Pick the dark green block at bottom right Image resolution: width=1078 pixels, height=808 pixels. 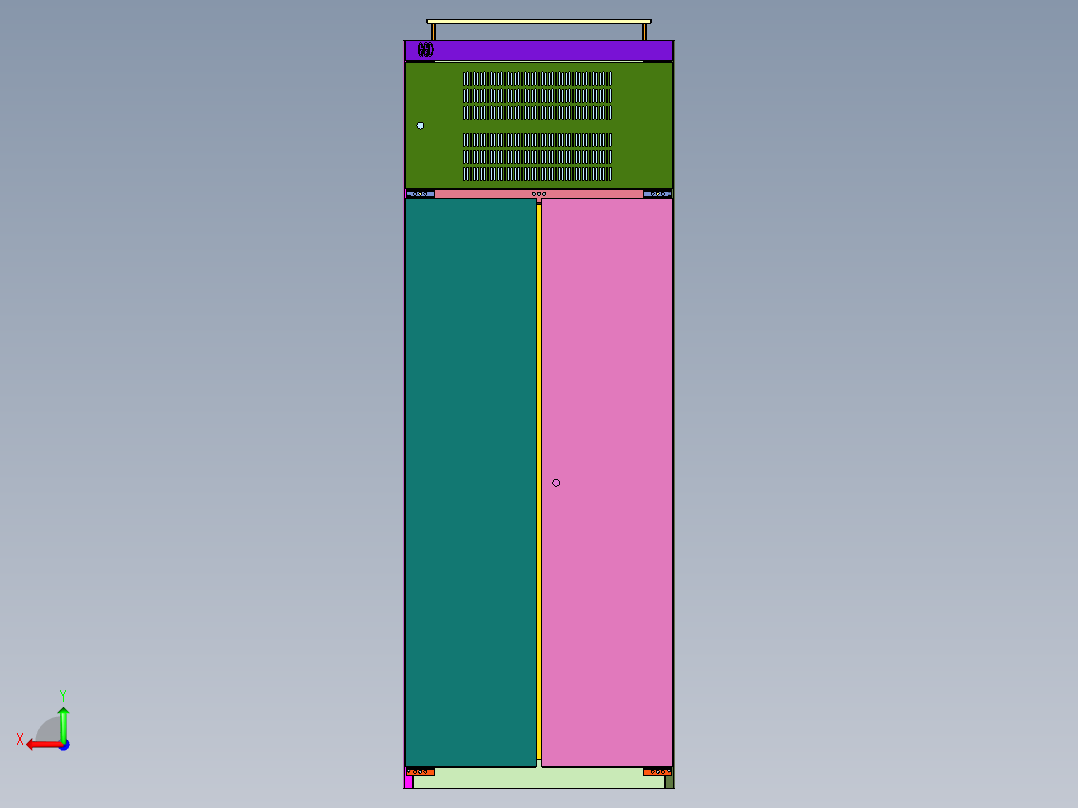(669, 782)
